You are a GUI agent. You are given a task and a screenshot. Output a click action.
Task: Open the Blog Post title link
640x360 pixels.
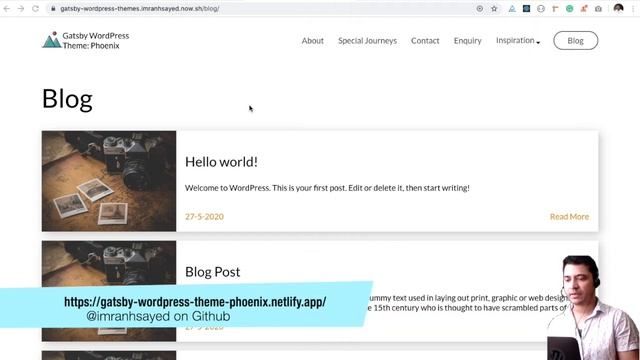213,272
